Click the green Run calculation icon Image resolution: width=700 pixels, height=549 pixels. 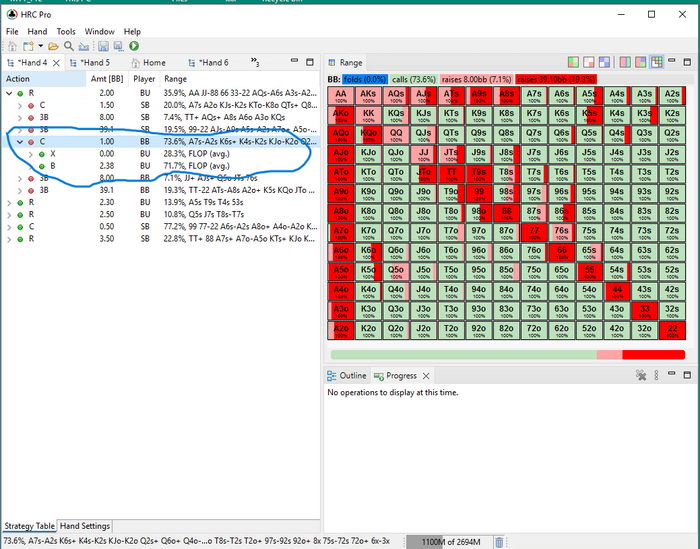[x=134, y=46]
